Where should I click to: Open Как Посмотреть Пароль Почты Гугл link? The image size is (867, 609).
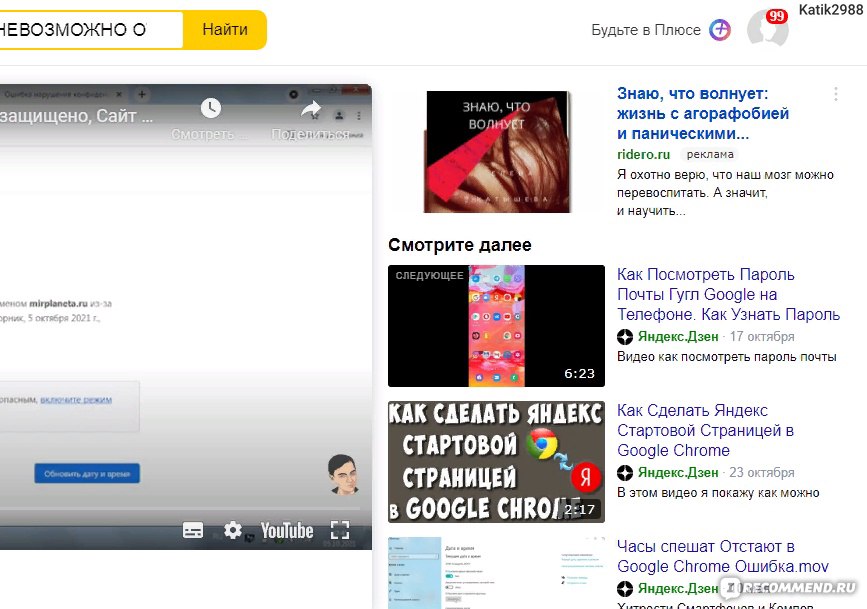click(x=728, y=294)
